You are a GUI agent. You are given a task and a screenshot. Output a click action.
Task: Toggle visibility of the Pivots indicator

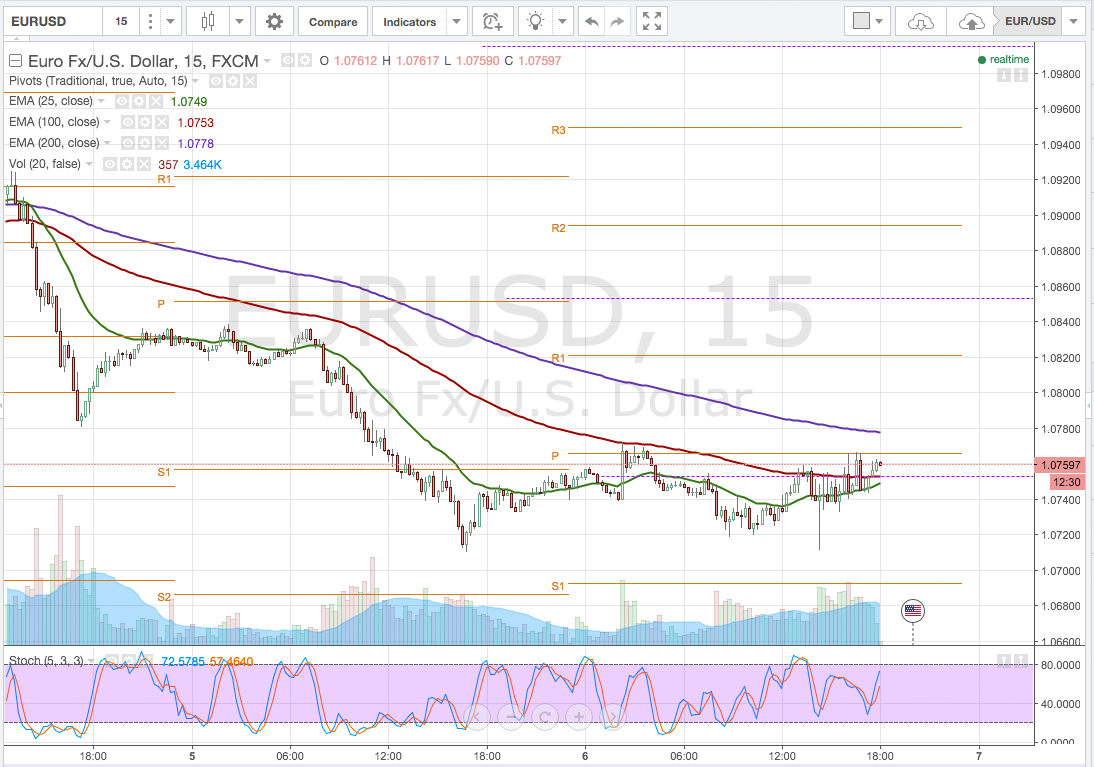pos(217,81)
